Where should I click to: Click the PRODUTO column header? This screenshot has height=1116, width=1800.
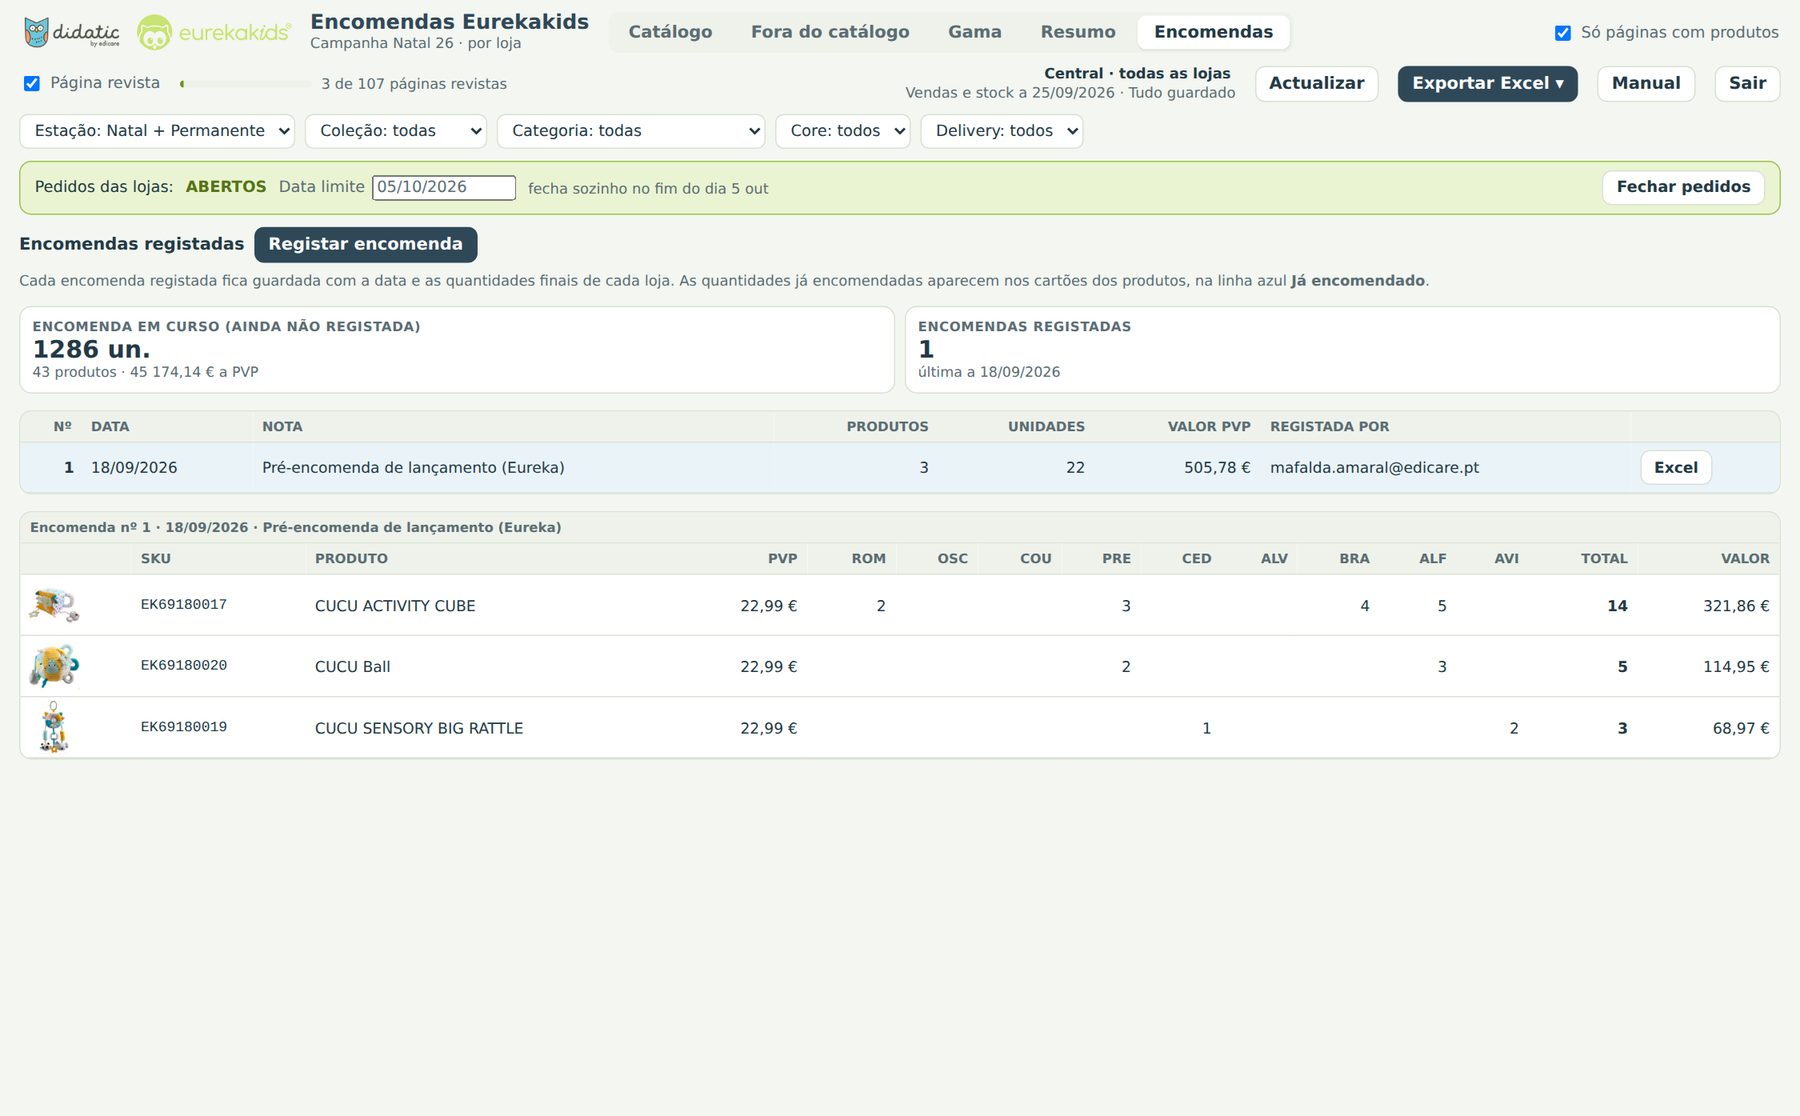click(x=351, y=559)
